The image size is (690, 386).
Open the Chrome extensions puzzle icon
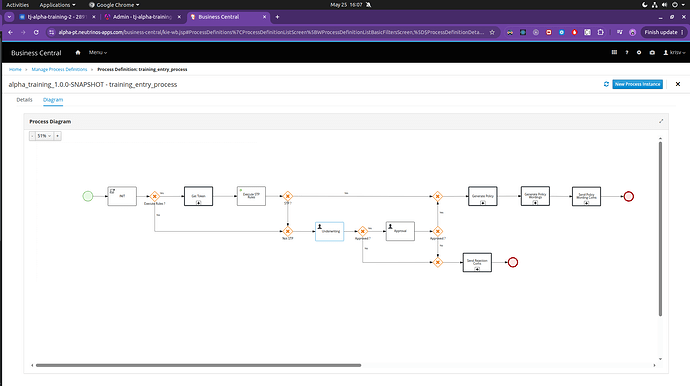600,32
